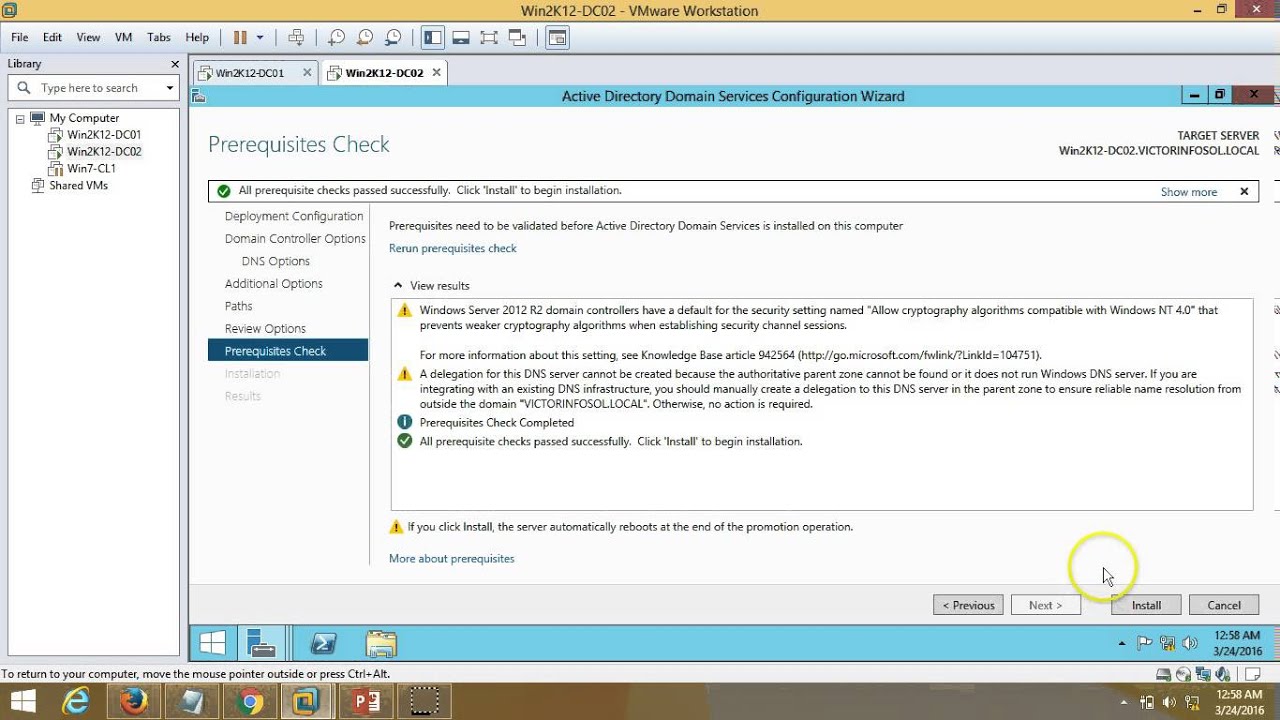Switch to Unity mode via toolbar icon

coord(517,37)
